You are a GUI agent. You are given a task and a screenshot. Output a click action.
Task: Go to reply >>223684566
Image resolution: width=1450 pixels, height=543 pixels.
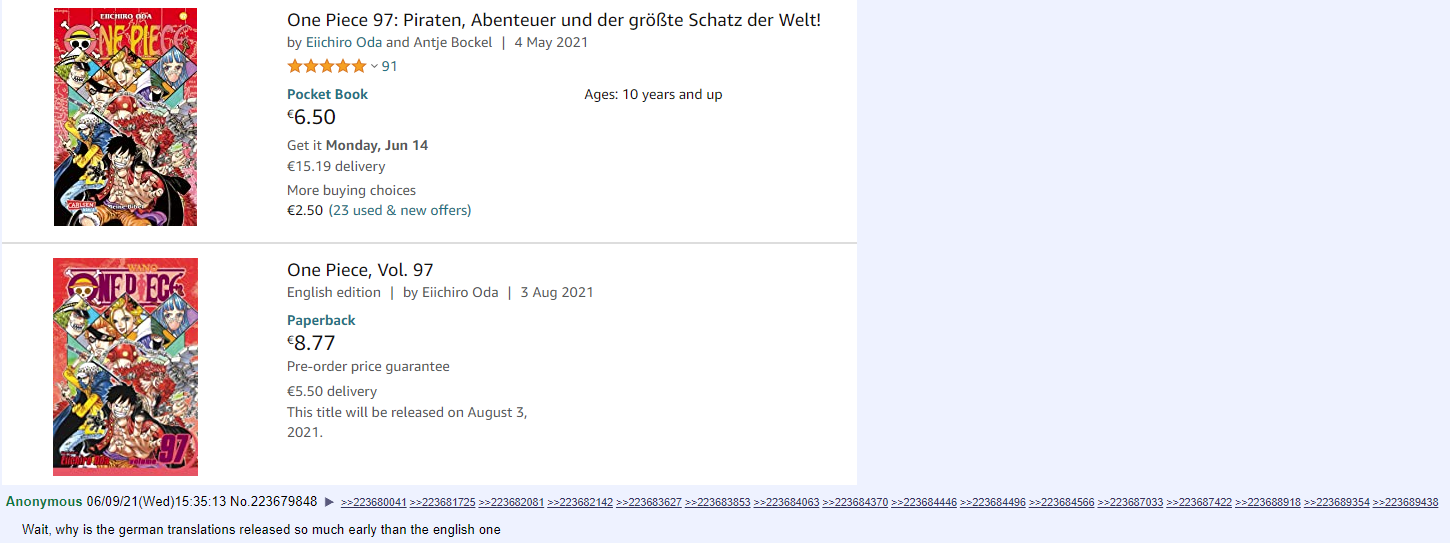tap(1062, 503)
